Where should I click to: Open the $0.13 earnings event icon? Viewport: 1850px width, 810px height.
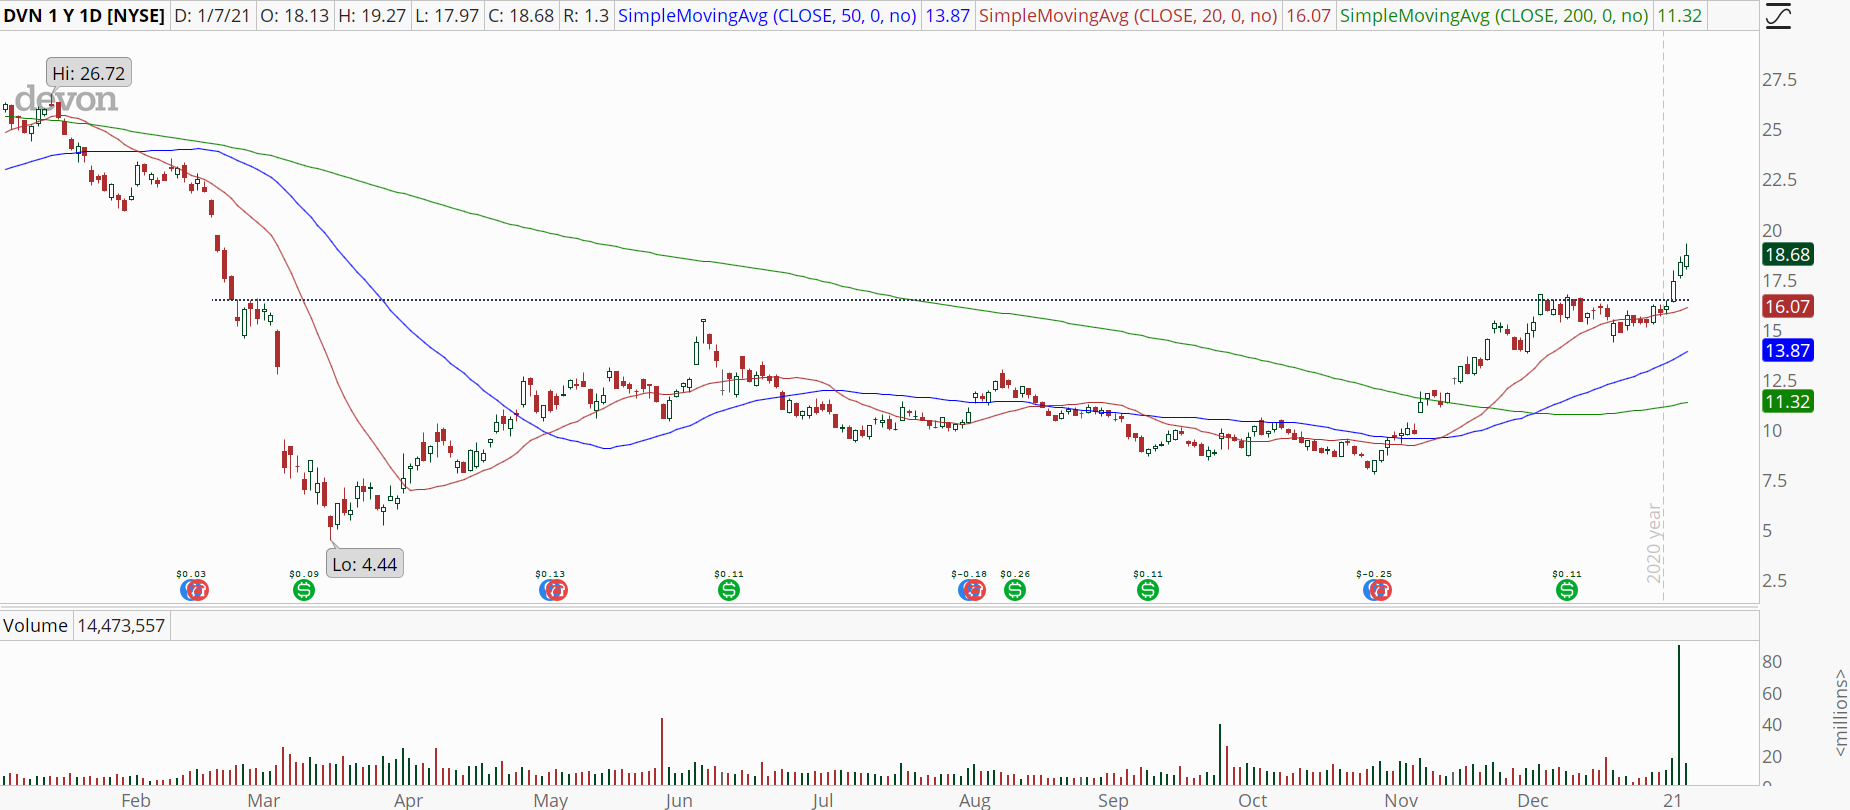553,590
